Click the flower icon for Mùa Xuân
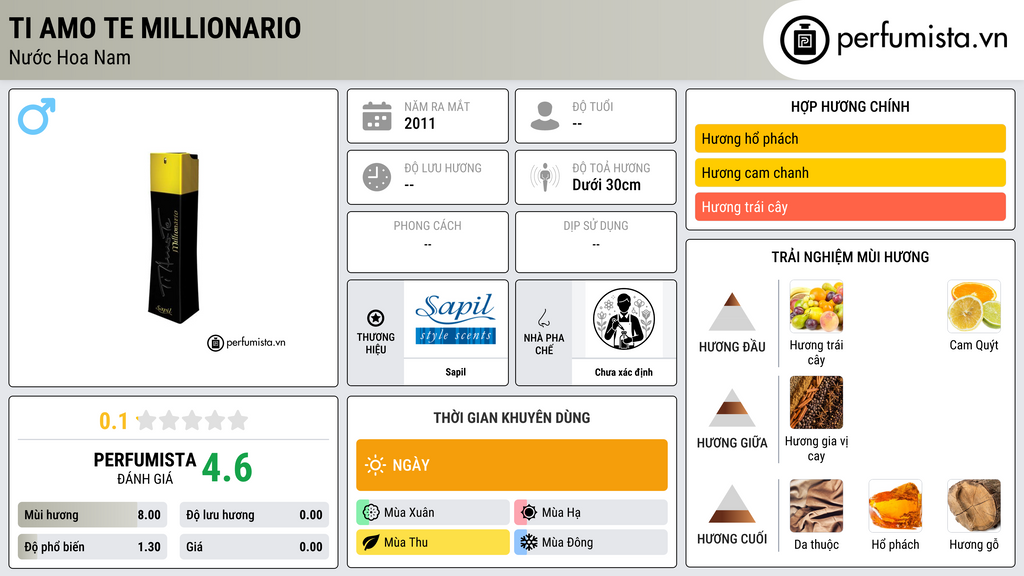 (371, 513)
